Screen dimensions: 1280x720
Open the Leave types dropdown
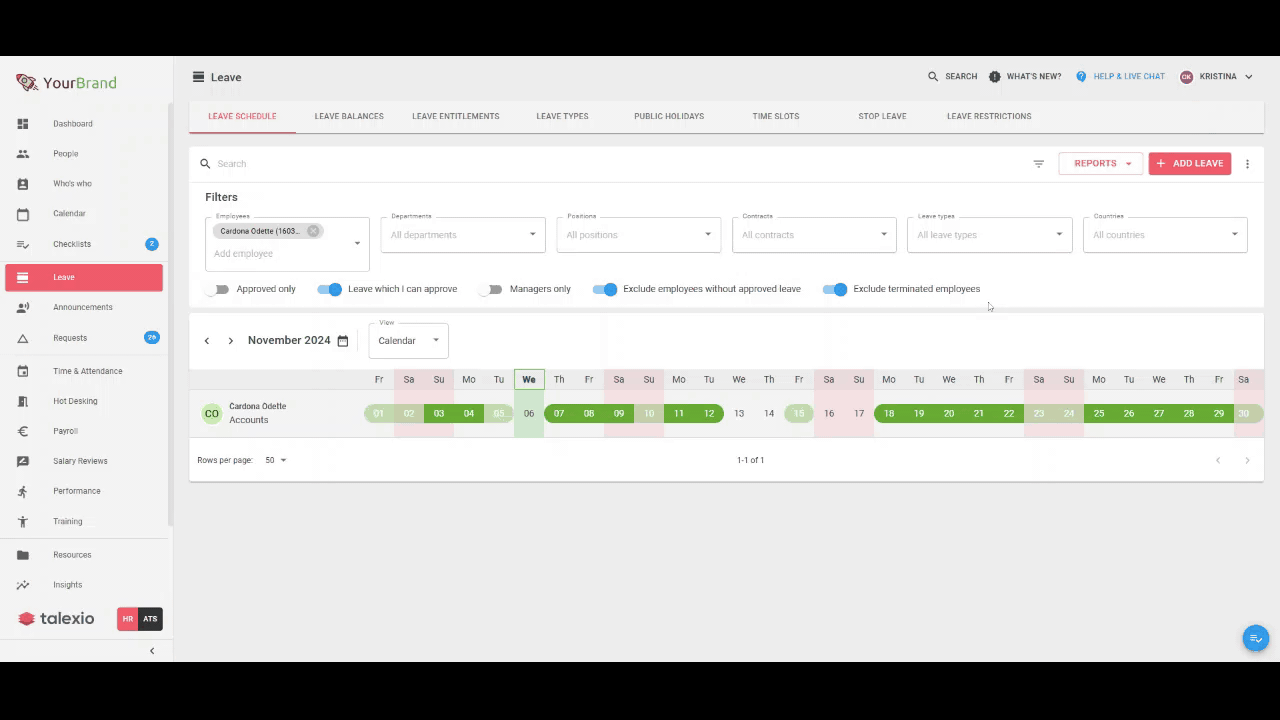(989, 235)
